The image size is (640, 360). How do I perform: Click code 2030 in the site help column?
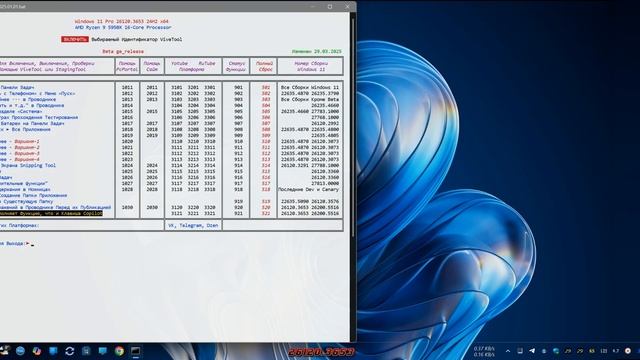click(152, 207)
